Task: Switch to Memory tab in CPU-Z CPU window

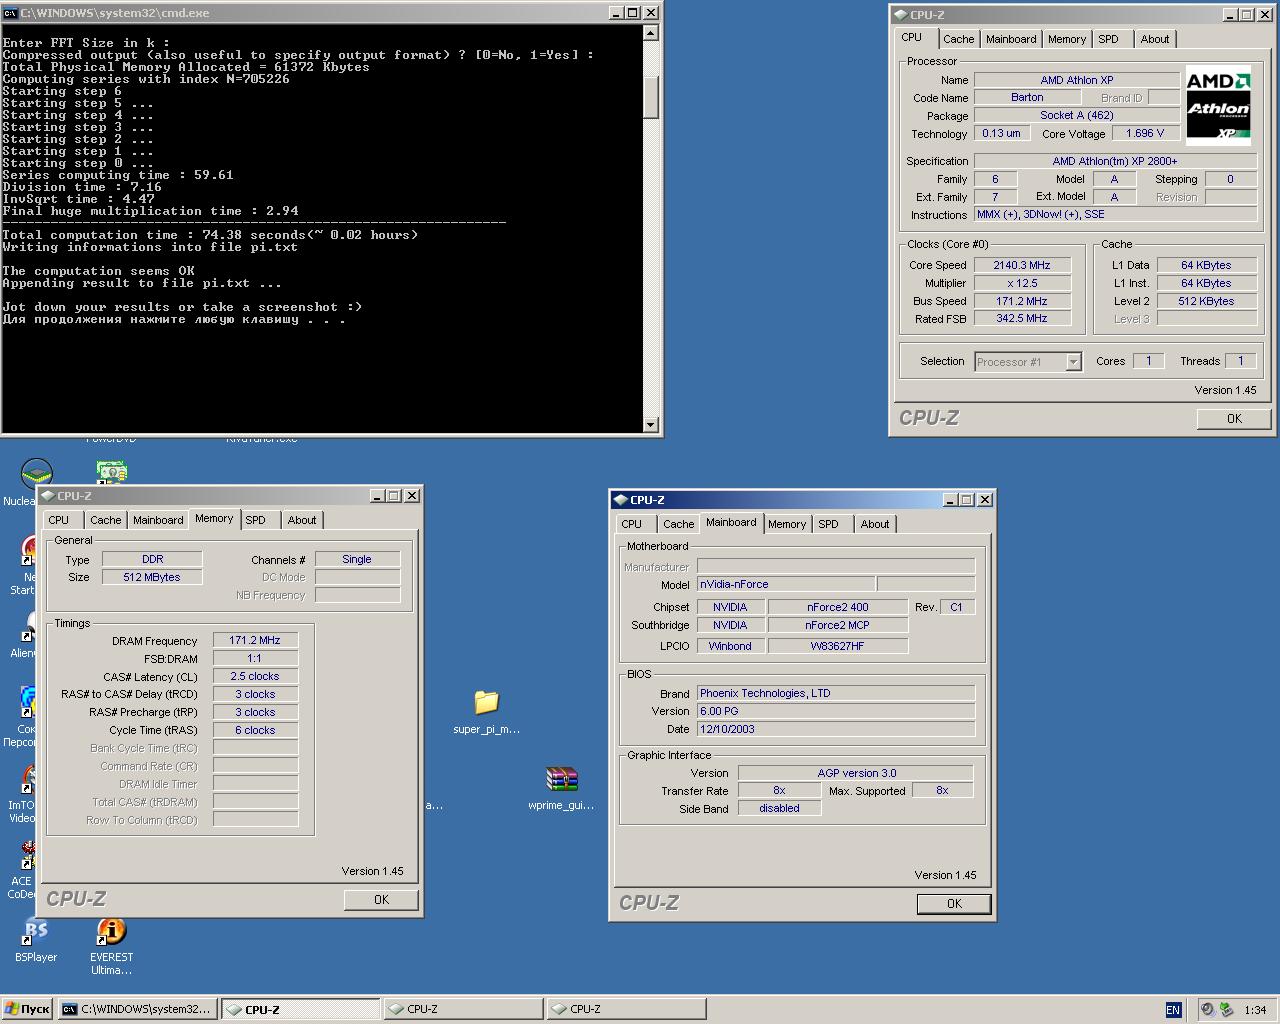Action: pos(1067,39)
